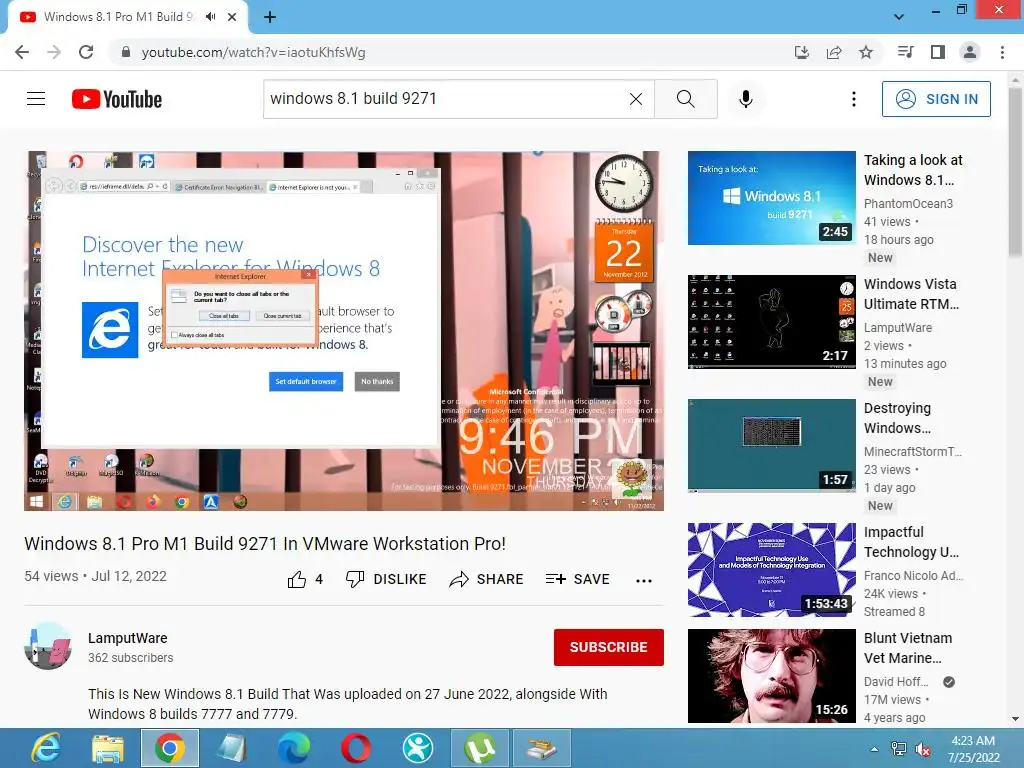1024x768 pixels.
Task: Click the Chrome address bar URL
Action: [253, 52]
